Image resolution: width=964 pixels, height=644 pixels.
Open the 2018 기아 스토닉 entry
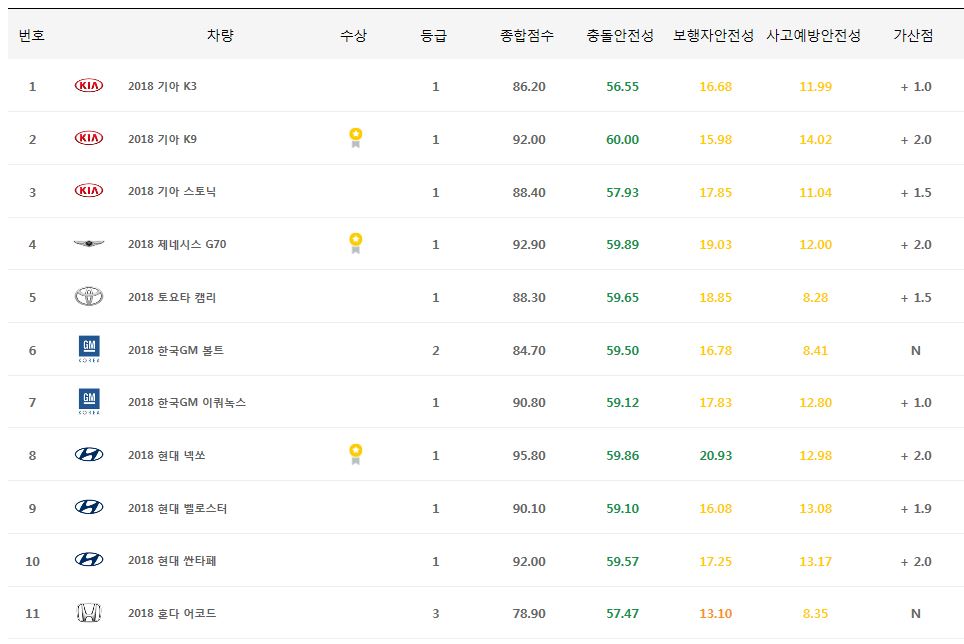(172, 192)
